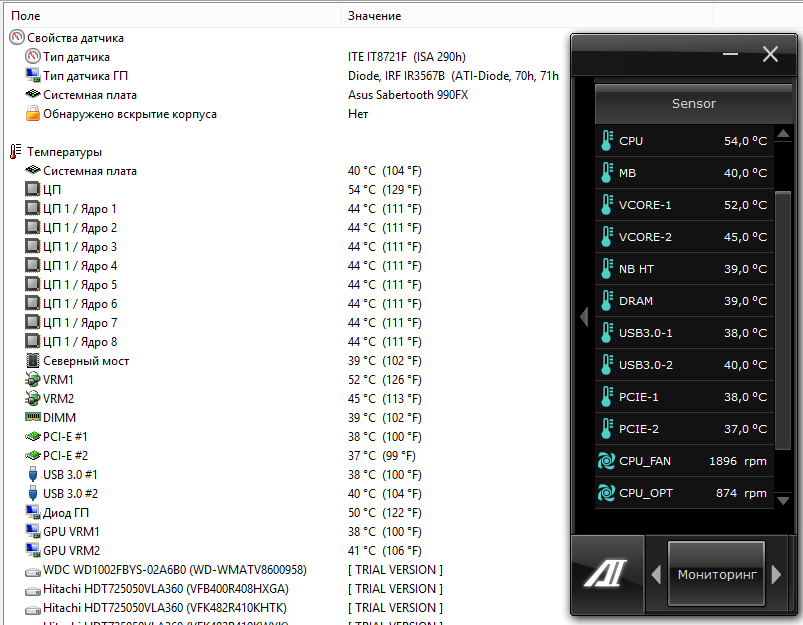The image size is (803, 625).
Task: Click the Температуры thermometer icon
Action: pos(16,152)
